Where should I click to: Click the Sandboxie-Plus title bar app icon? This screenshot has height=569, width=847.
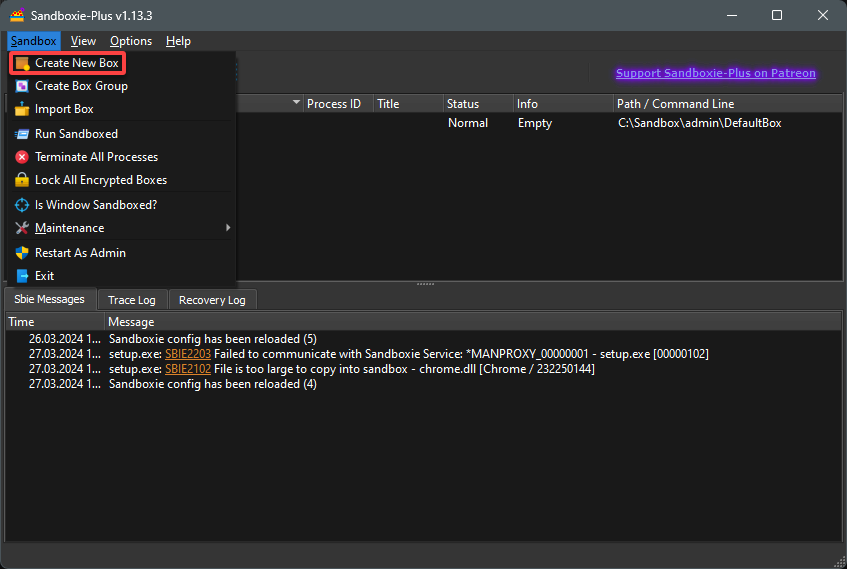click(17, 15)
